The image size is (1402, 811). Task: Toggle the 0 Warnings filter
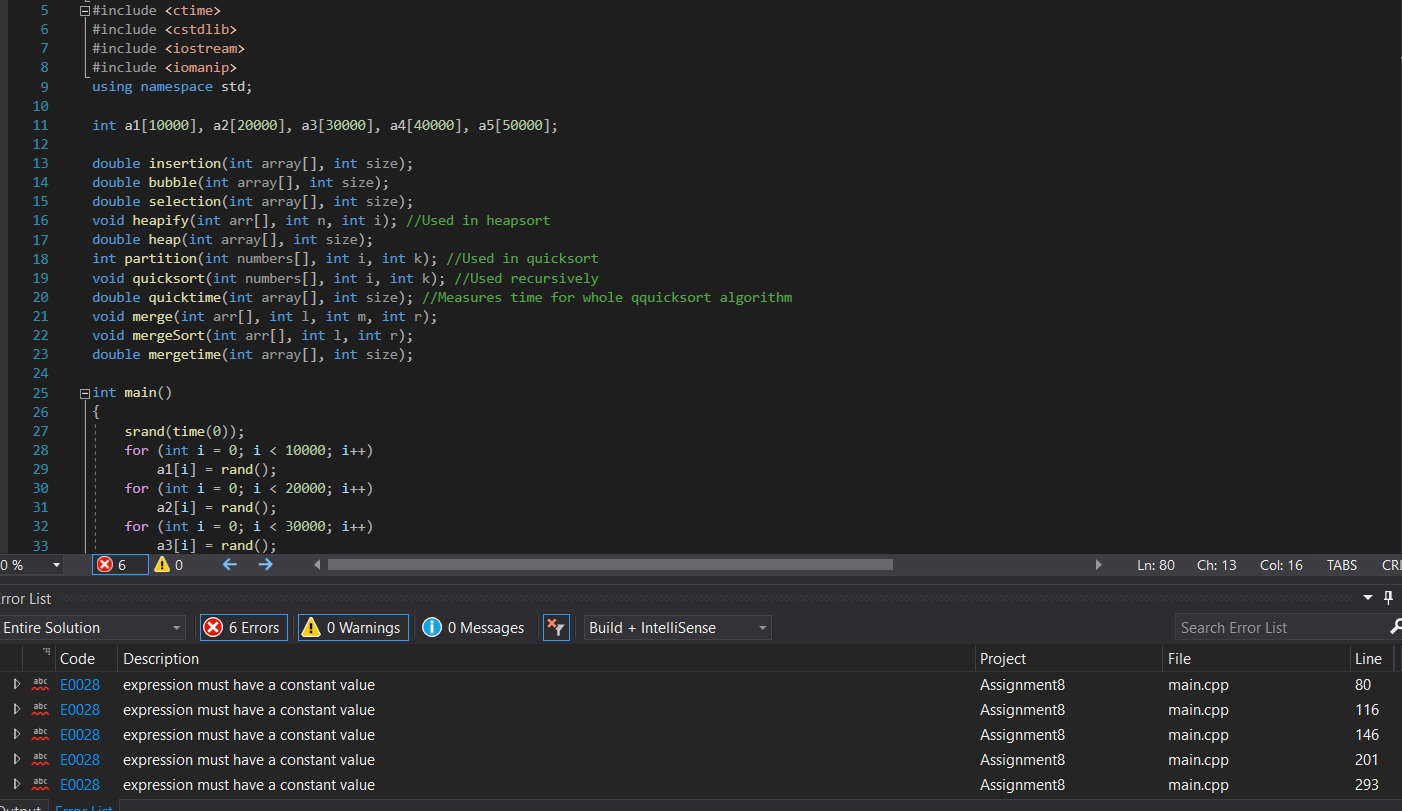(353, 628)
